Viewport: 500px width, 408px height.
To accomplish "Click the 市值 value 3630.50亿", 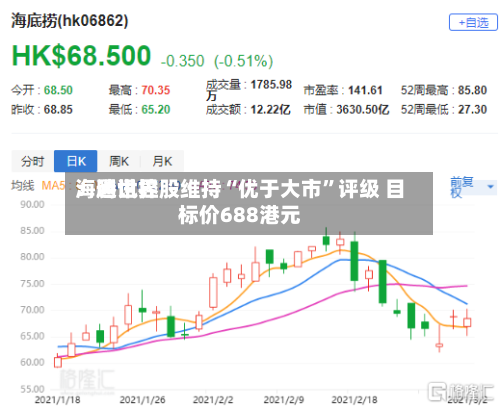I will 363,109.
